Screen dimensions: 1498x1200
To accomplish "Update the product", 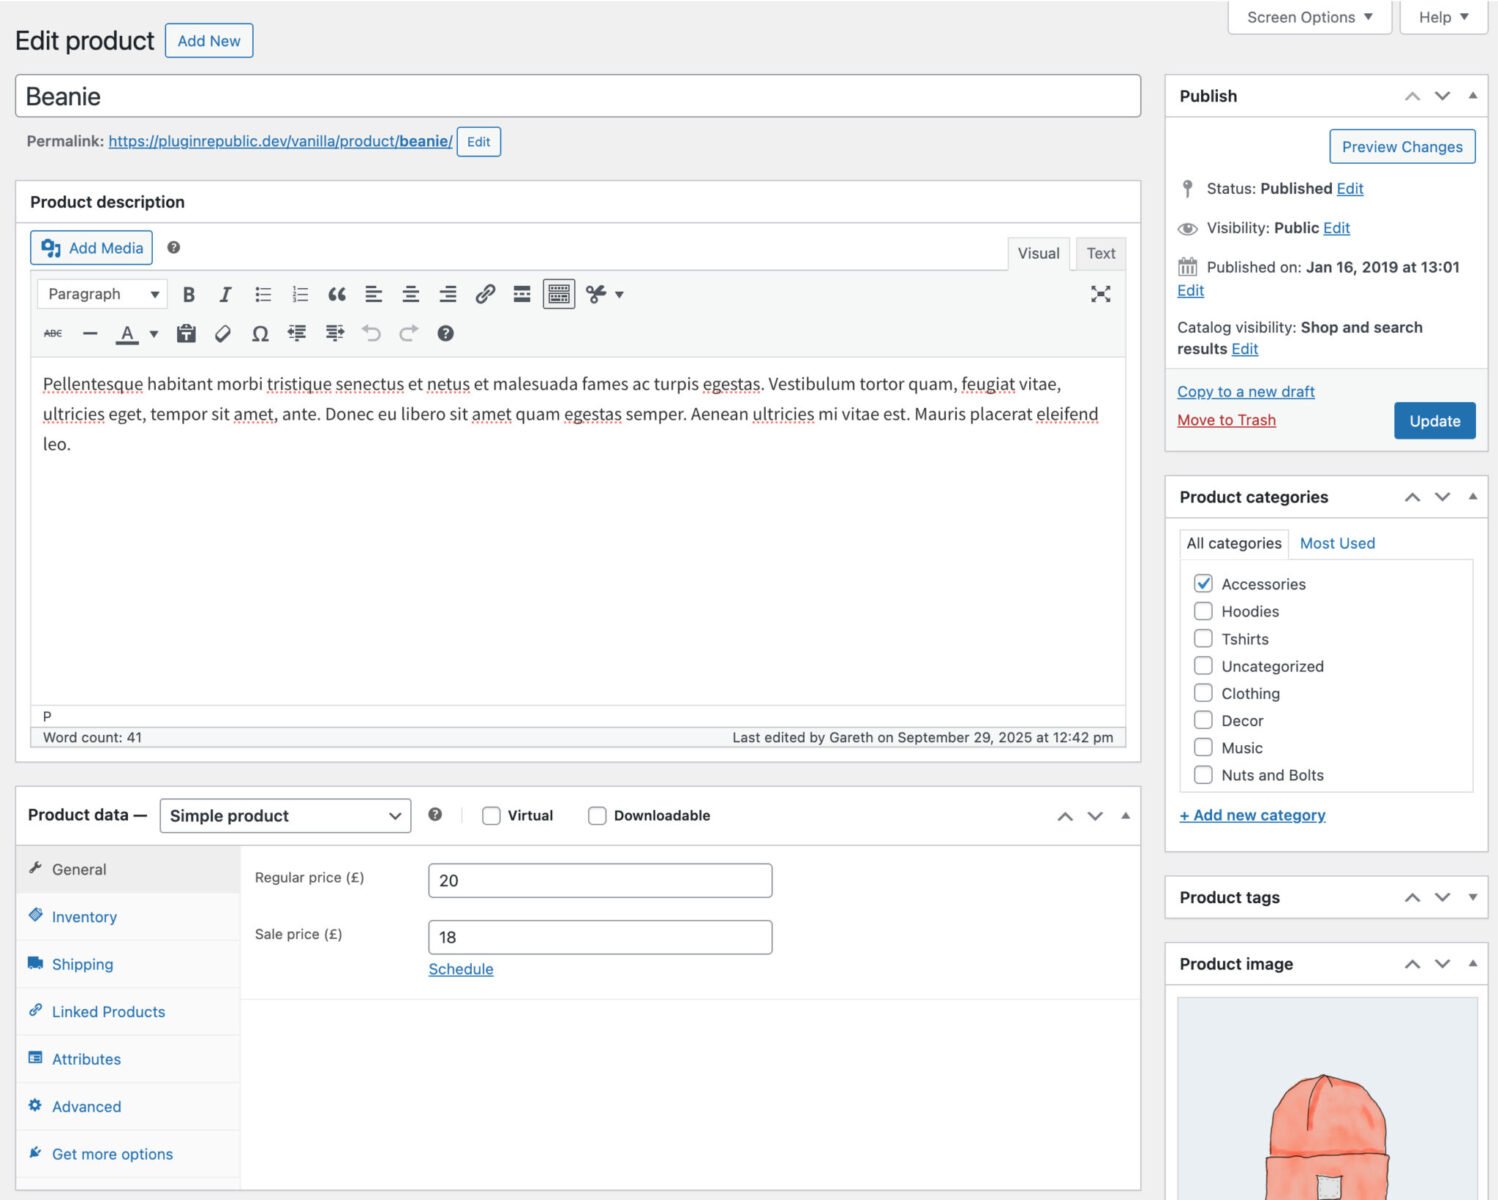I will tap(1434, 420).
